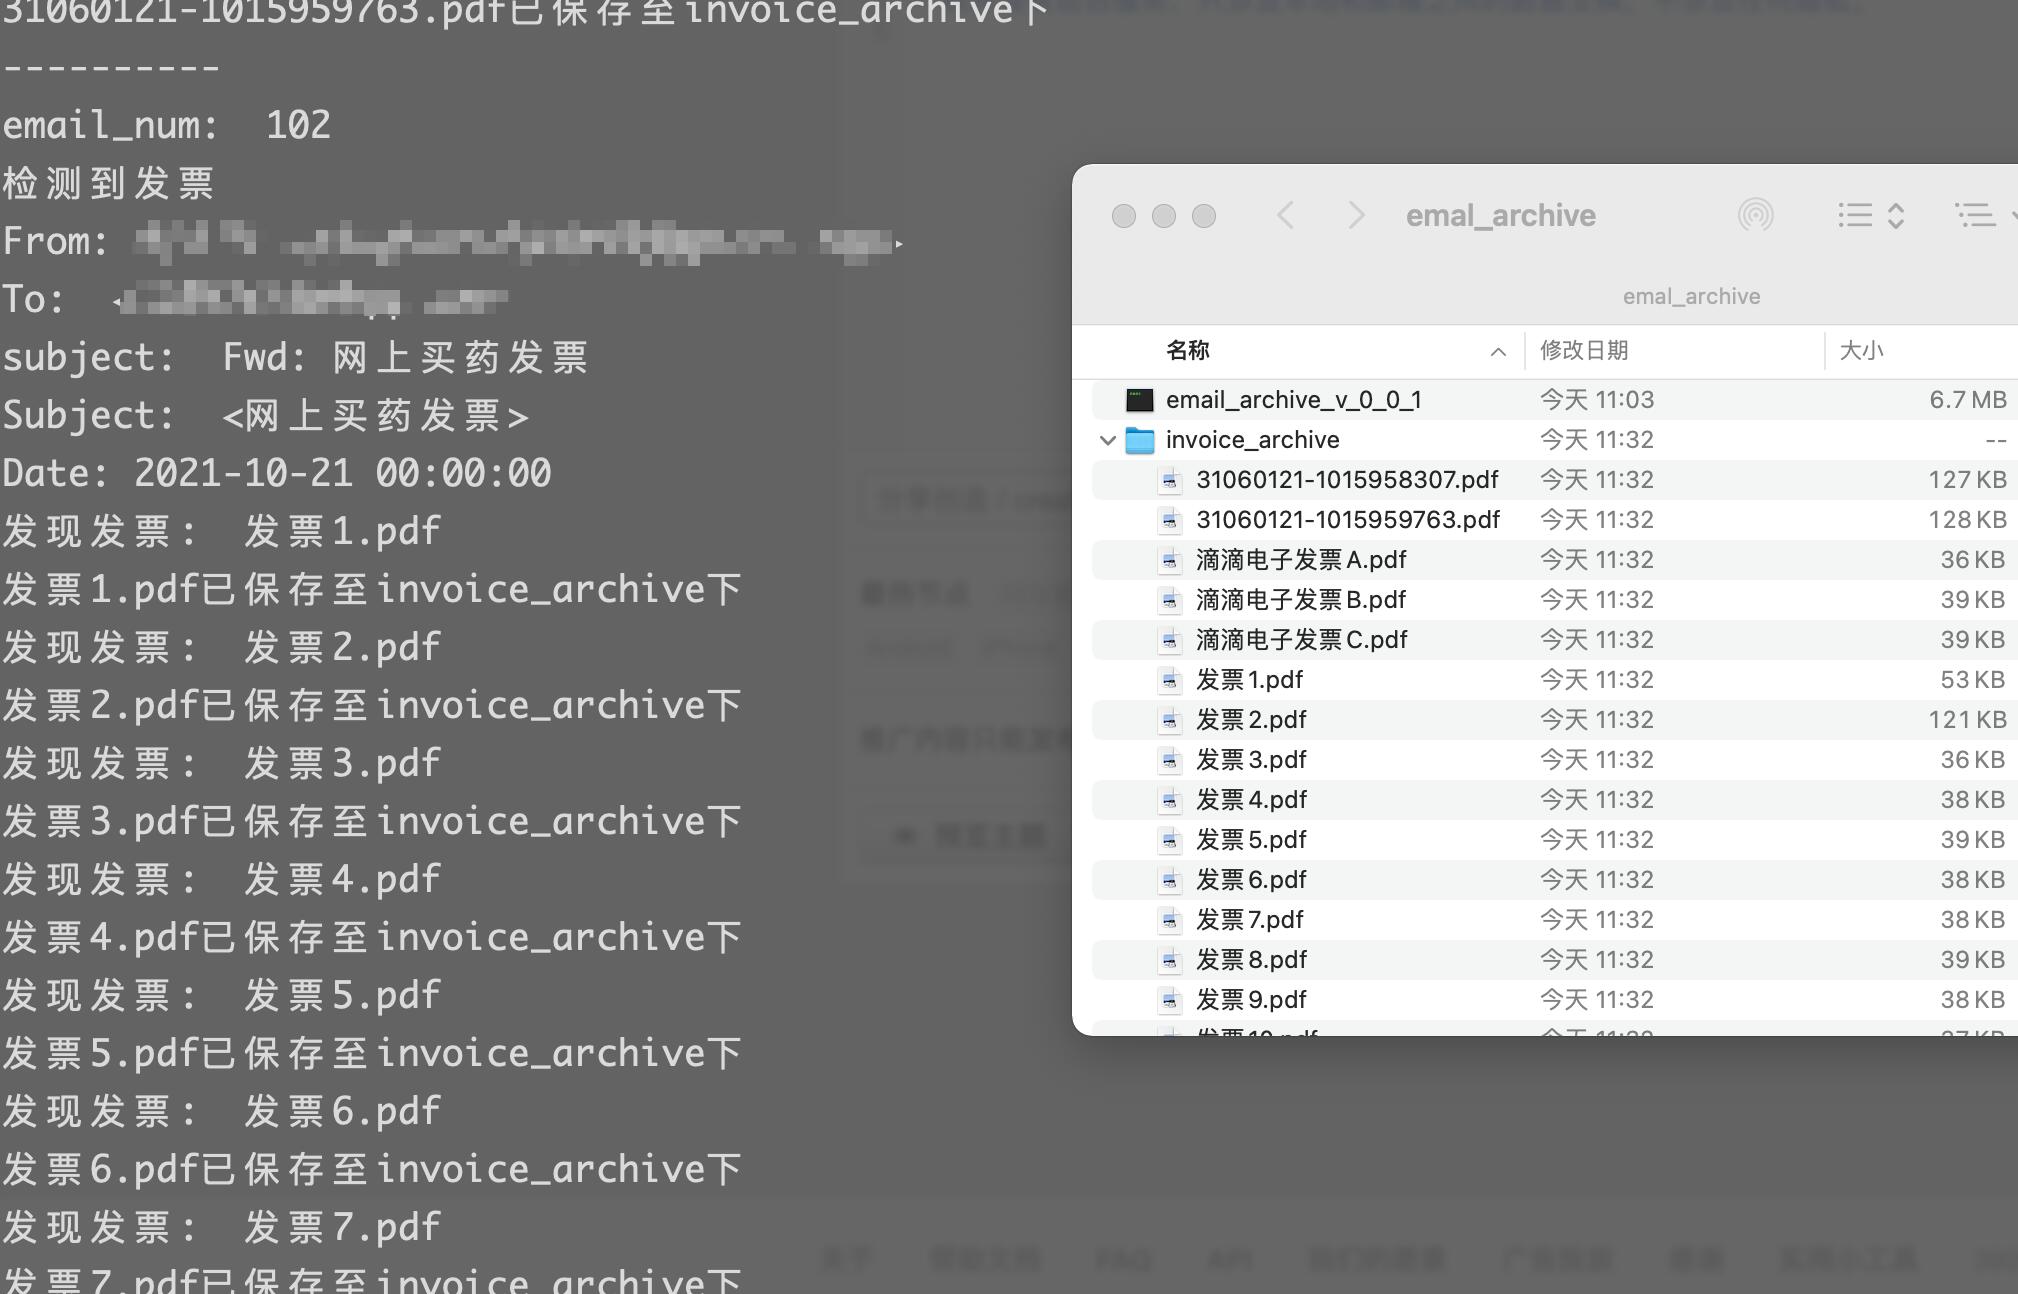Sort by 修改日期 column header
2018x1294 pixels.
click(x=1584, y=350)
